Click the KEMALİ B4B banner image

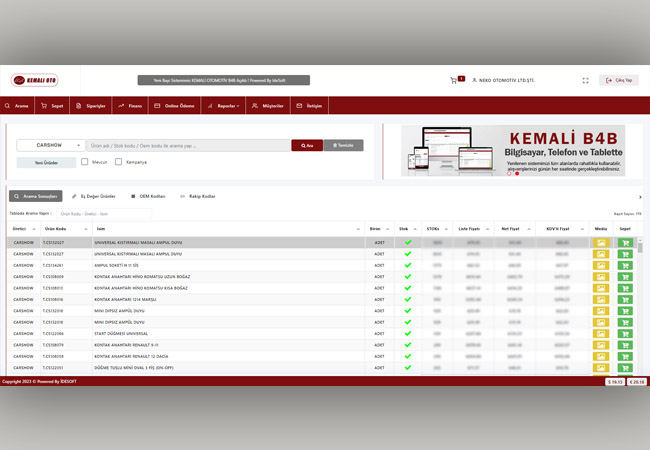(513, 151)
